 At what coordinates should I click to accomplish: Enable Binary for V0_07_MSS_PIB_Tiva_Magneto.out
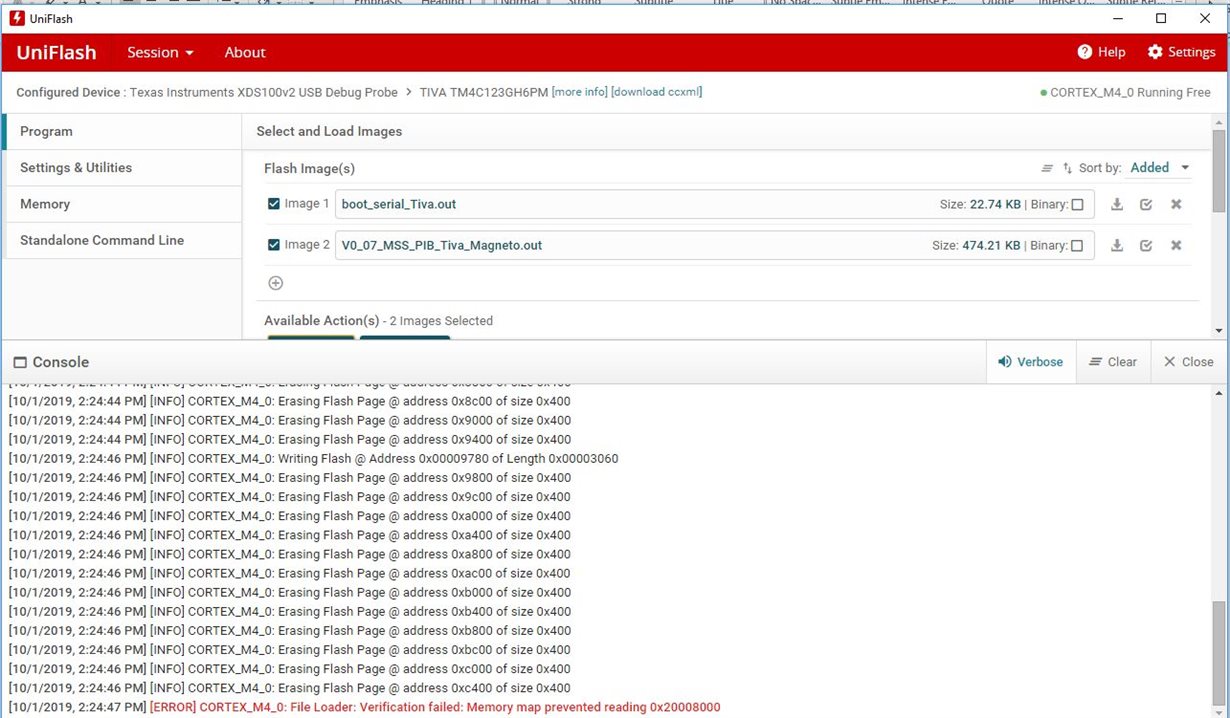[x=1077, y=245]
